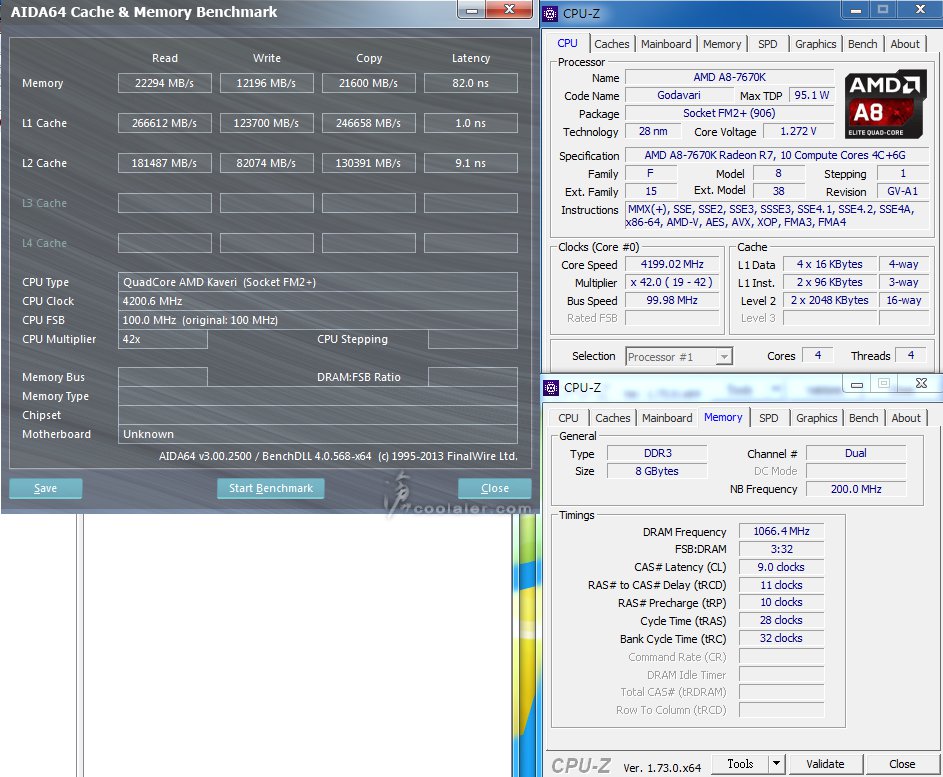Click the Core Speed value 4199.02 MHz
Screen dimensions: 943x777
pyautogui.click(x=672, y=264)
